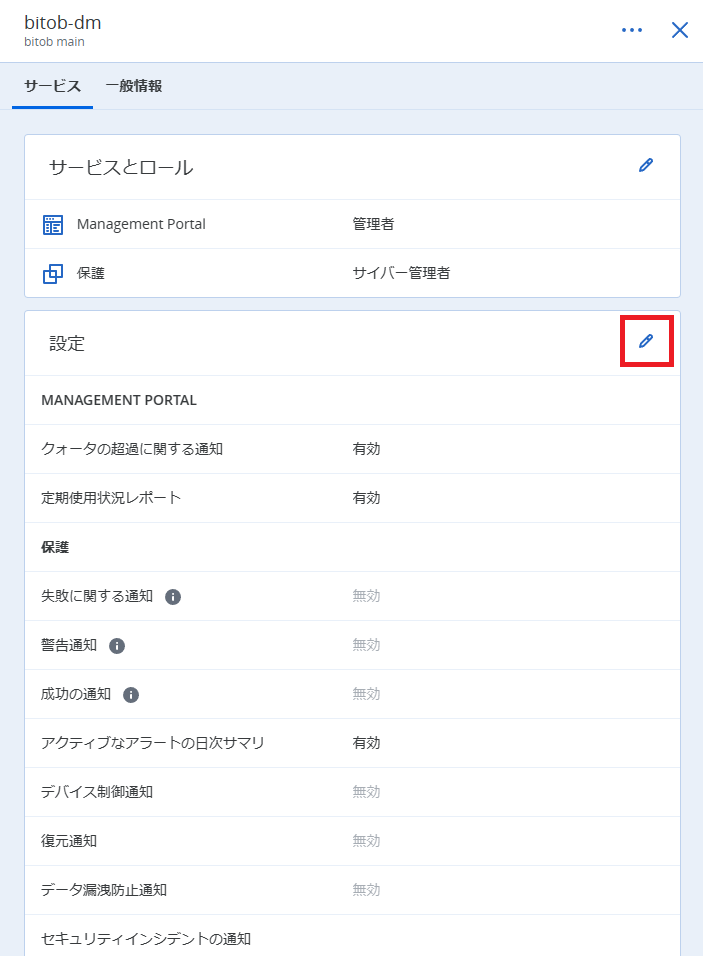Click the info icon next to 成功の通知

(131, 695)
